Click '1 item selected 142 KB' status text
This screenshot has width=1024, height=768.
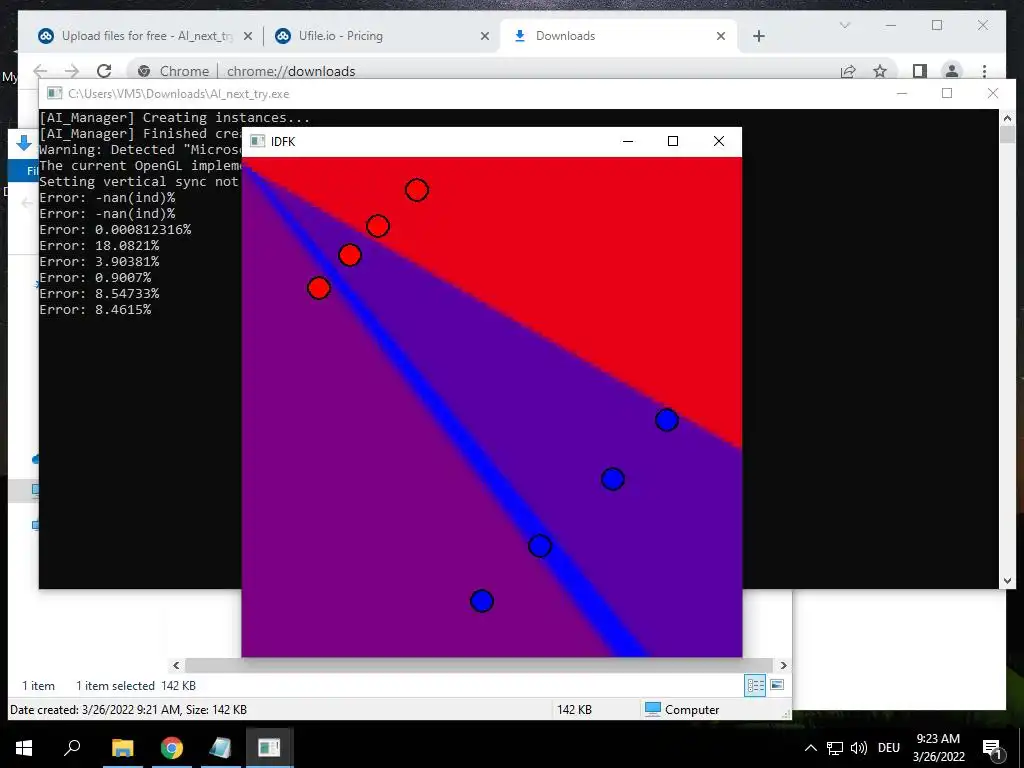136,686
